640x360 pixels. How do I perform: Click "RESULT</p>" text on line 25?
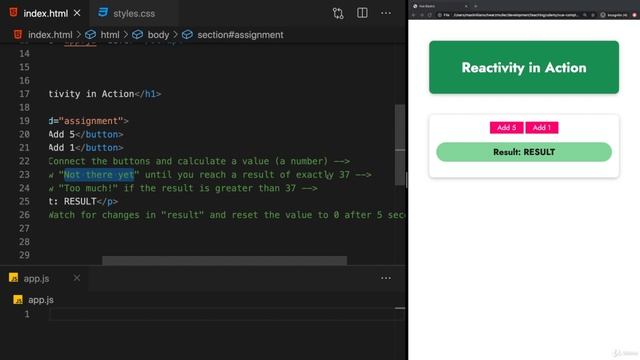click(91, 202)
